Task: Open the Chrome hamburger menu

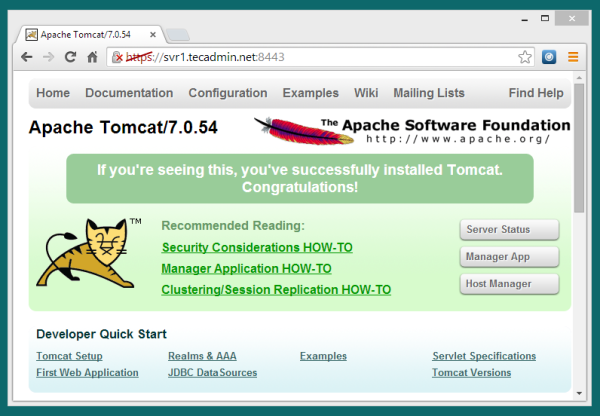Action: (x=573, y=57)
